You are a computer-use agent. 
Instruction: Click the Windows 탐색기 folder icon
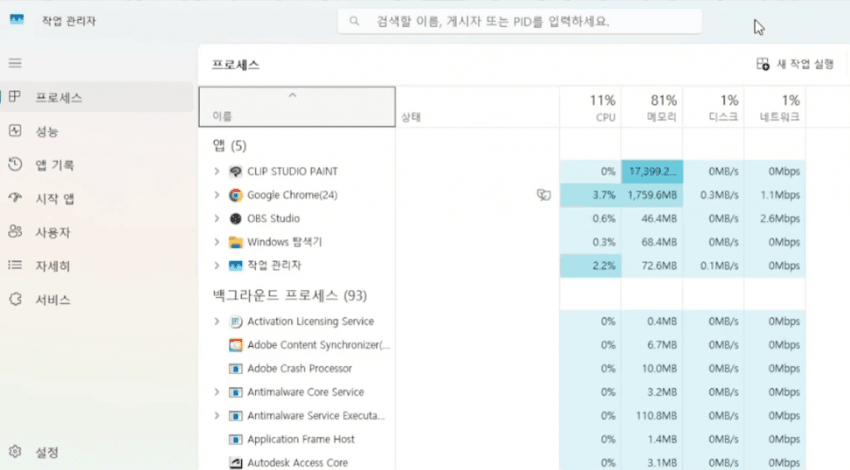235,242
